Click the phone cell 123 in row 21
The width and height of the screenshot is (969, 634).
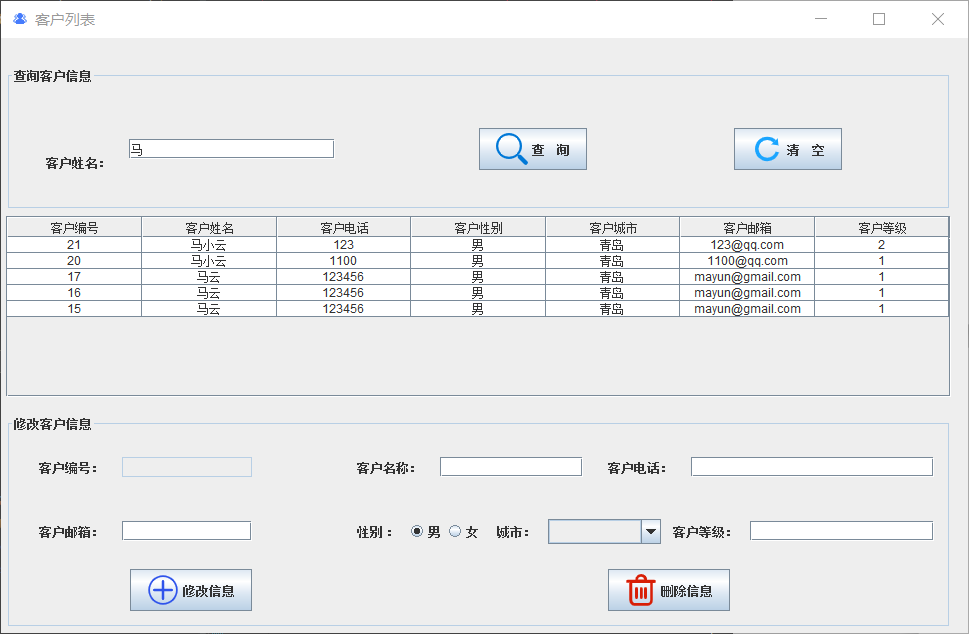click(x=344, y=245)
